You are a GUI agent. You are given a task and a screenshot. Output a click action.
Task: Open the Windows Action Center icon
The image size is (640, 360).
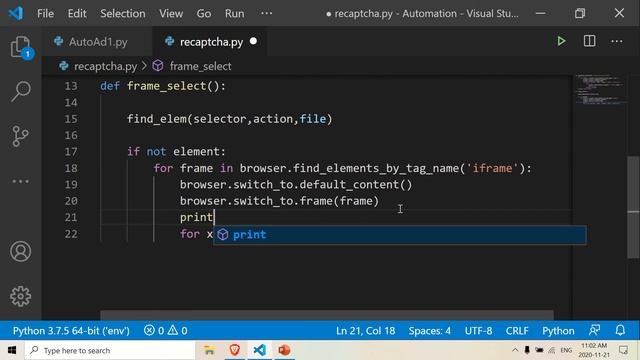click(x=623, y=350)
